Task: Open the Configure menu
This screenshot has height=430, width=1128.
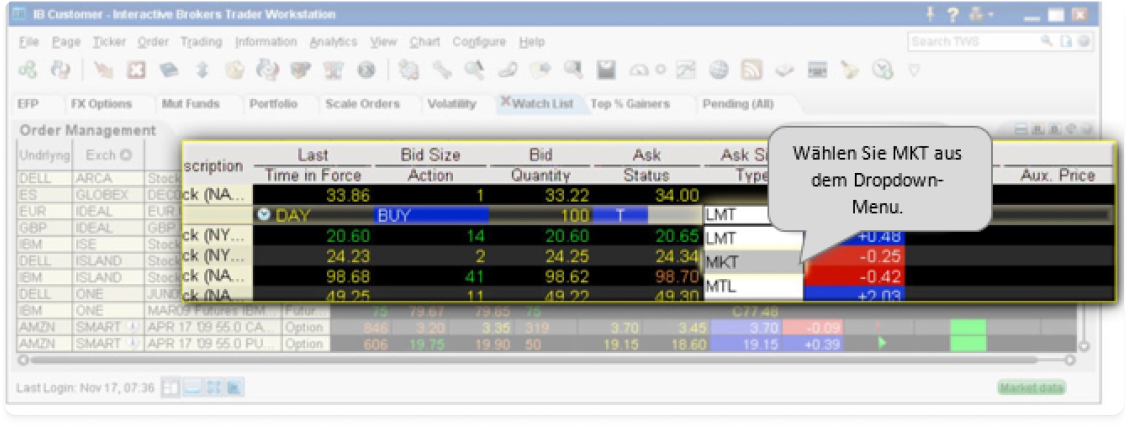Action: pos(478,42)
